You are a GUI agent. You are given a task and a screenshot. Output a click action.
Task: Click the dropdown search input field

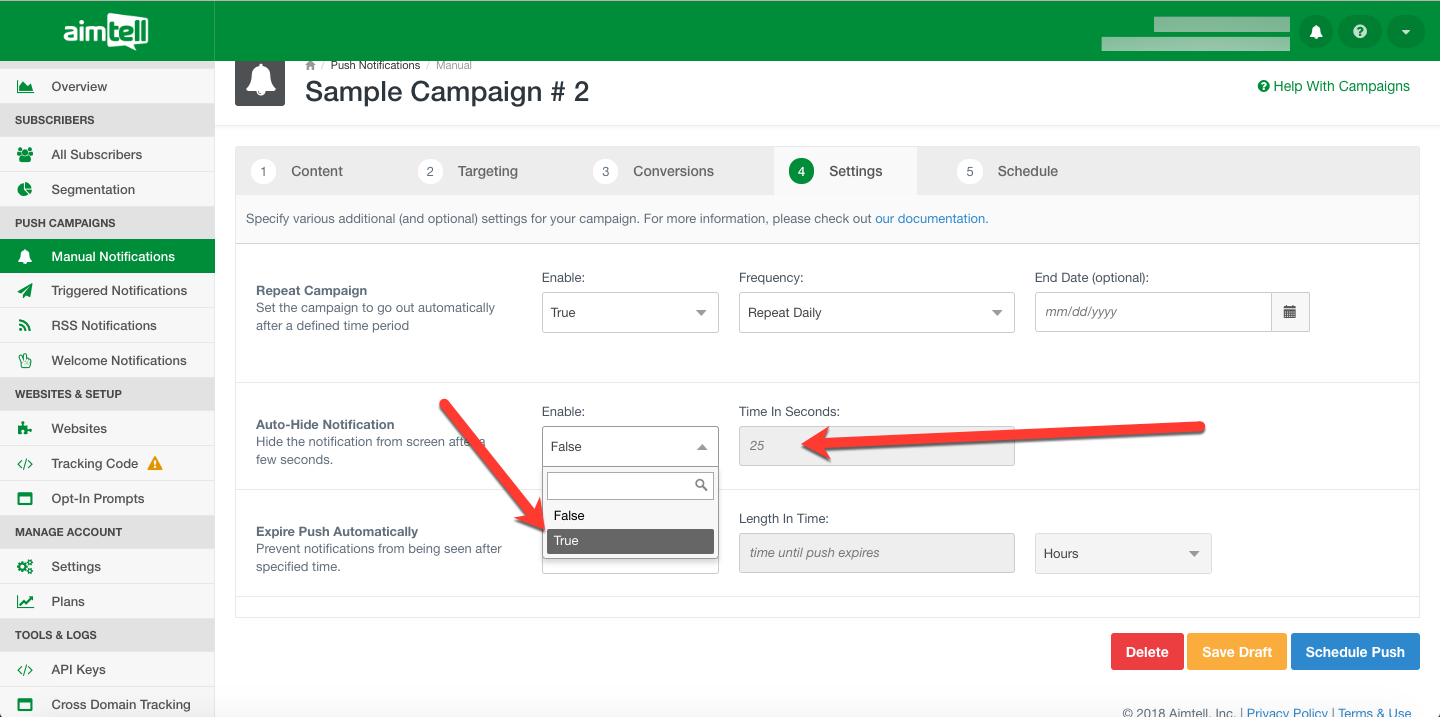pyautogui.click(x=622, y=485)
